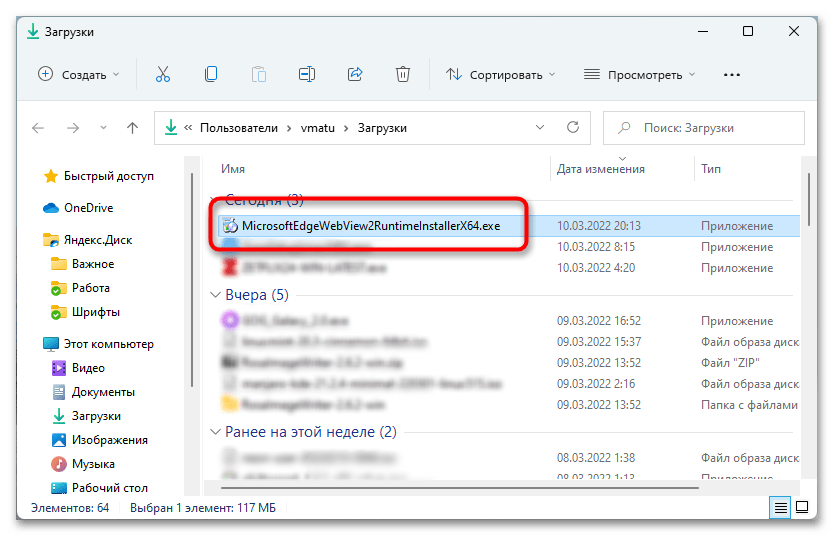This screenshot has width=834, height=536.
Task: Click the Copy icon in toolbar
Action: tap(211, 74)
